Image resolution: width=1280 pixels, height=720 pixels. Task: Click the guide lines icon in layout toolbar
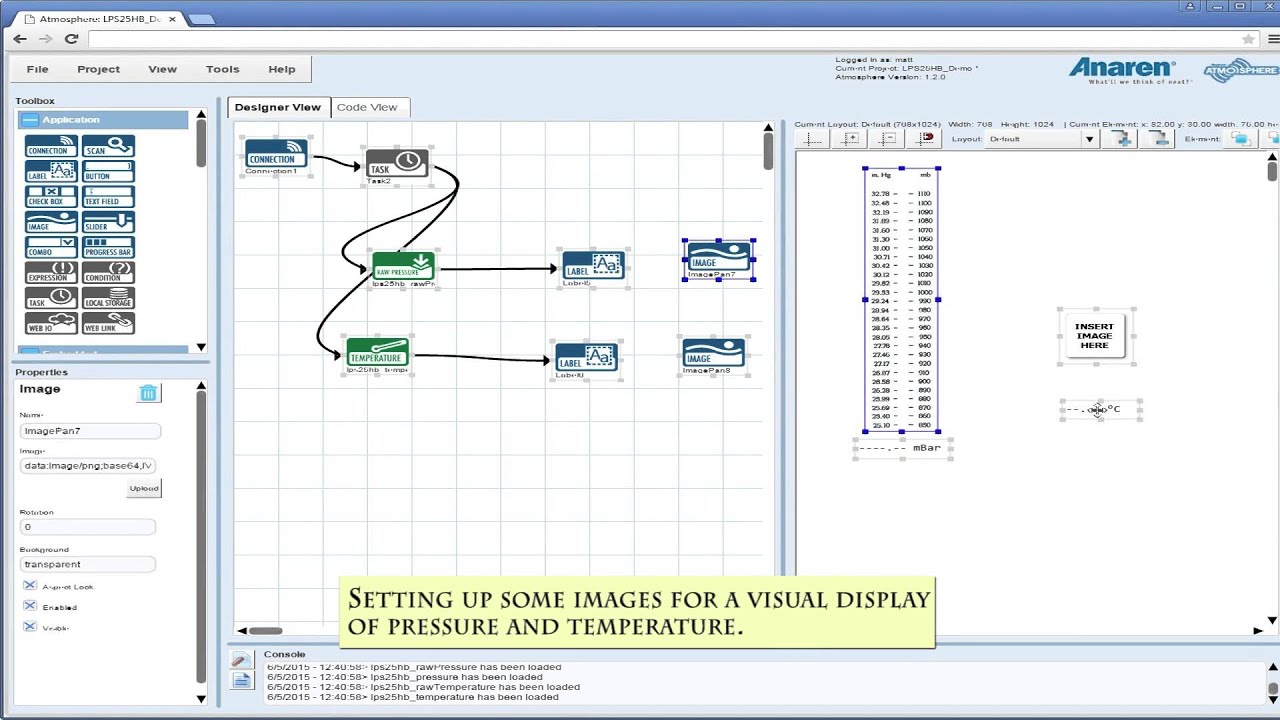pos(812,139)
